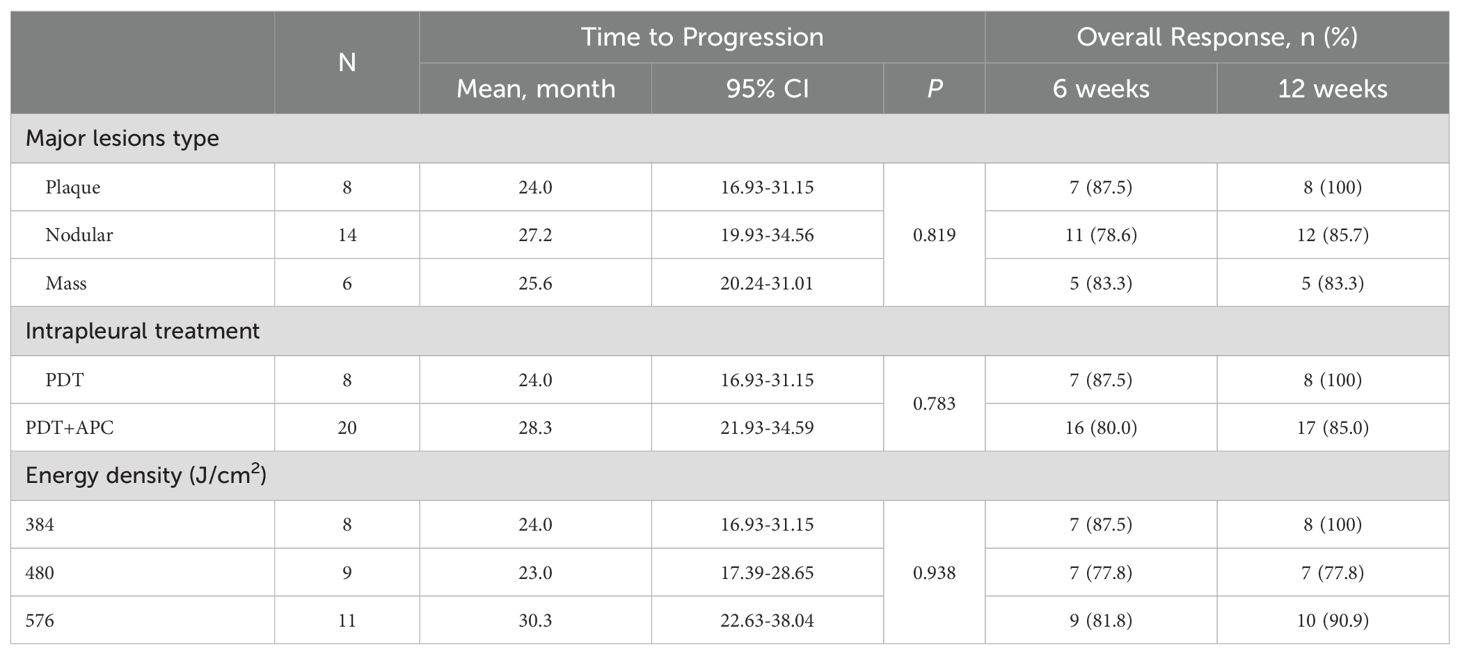Click the Overall Response, n (%) header
The image size is (1460, 655).
pos(1216,38)
